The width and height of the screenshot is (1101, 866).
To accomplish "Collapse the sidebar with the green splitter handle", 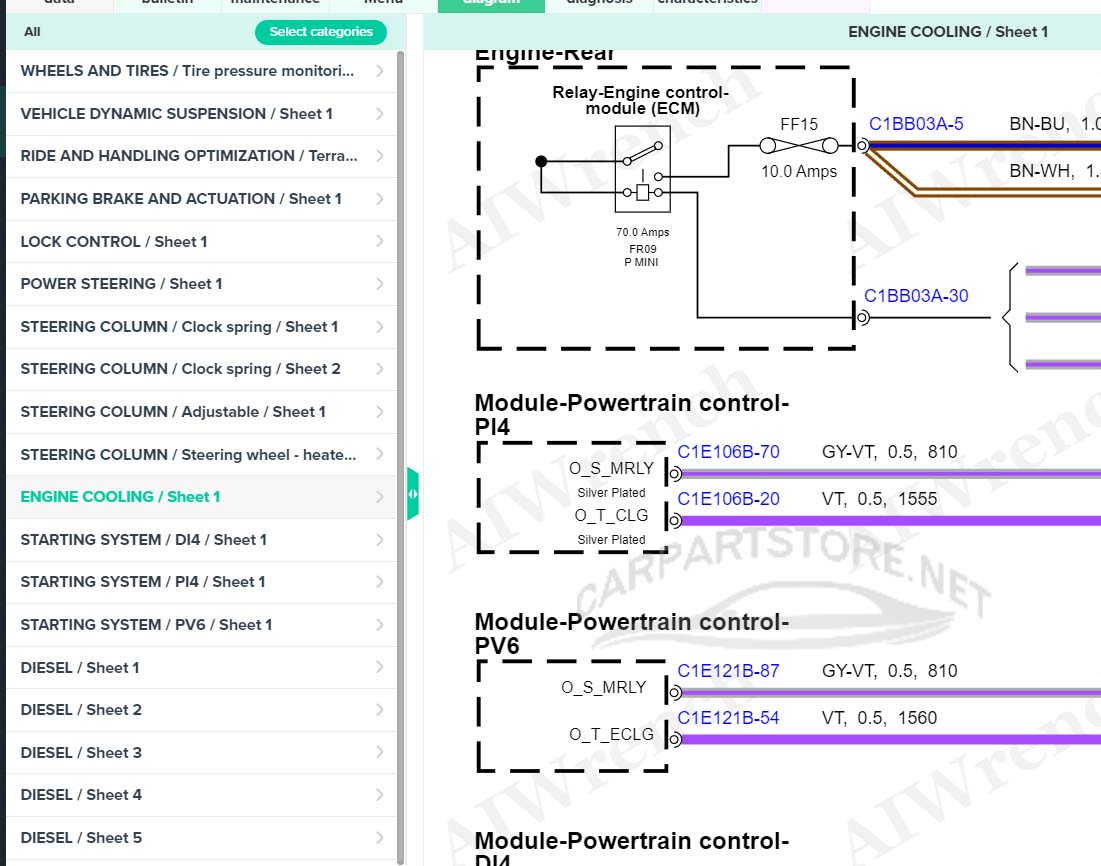I will 413,494.
